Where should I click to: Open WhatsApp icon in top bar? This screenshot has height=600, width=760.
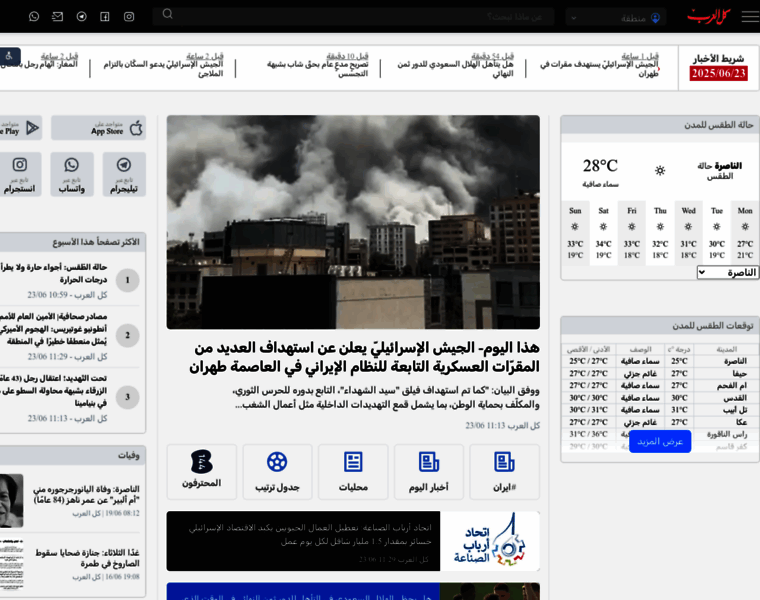point(34,16)
